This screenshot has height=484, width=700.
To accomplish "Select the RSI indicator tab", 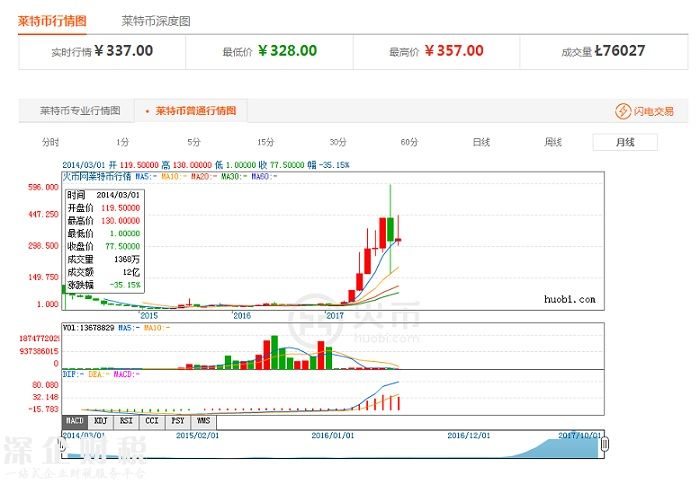I will pos(126,421).
